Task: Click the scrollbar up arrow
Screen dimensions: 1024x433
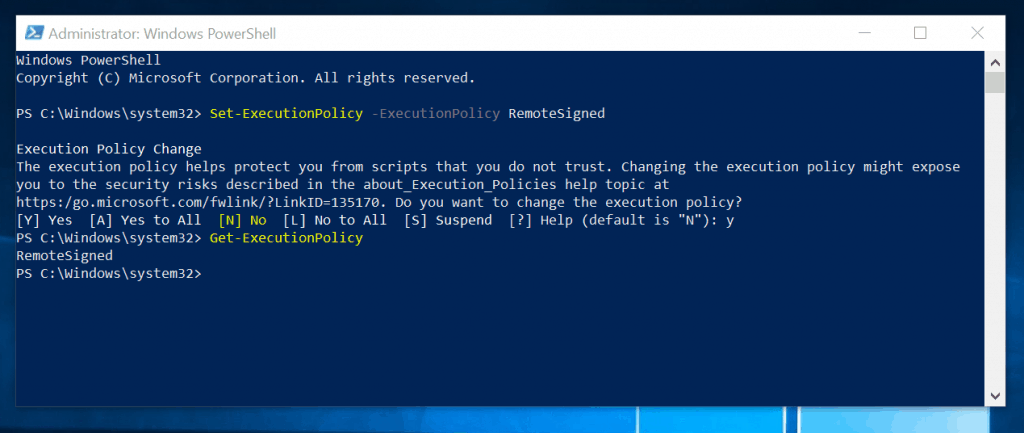Action: 994,60
